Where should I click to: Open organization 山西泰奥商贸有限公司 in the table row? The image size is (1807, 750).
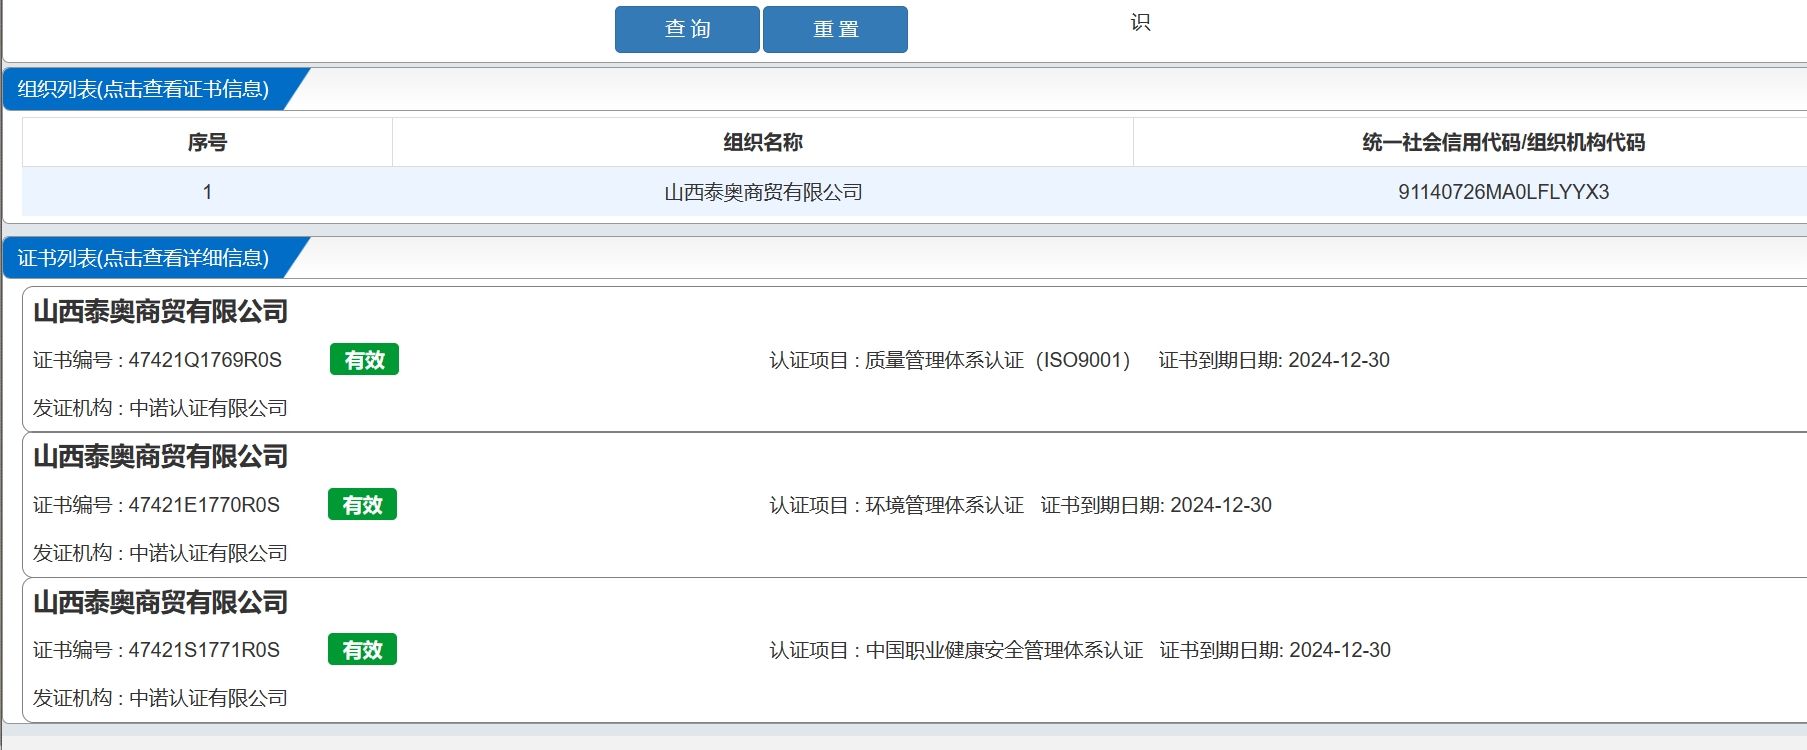[763, 192]
